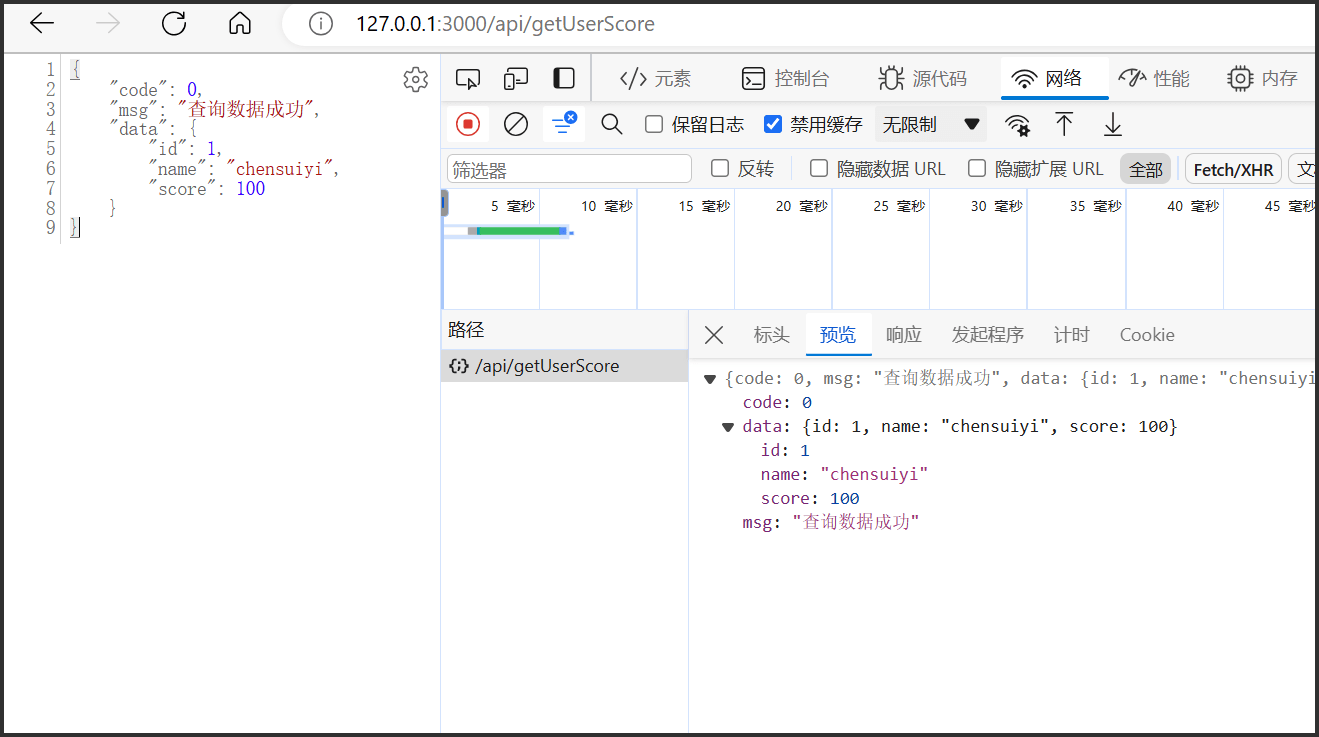Image resolution: width=1319 pixels, height=737 pixels.
Task: Open JSON viewer settings gear
Action: coord(416,80)
